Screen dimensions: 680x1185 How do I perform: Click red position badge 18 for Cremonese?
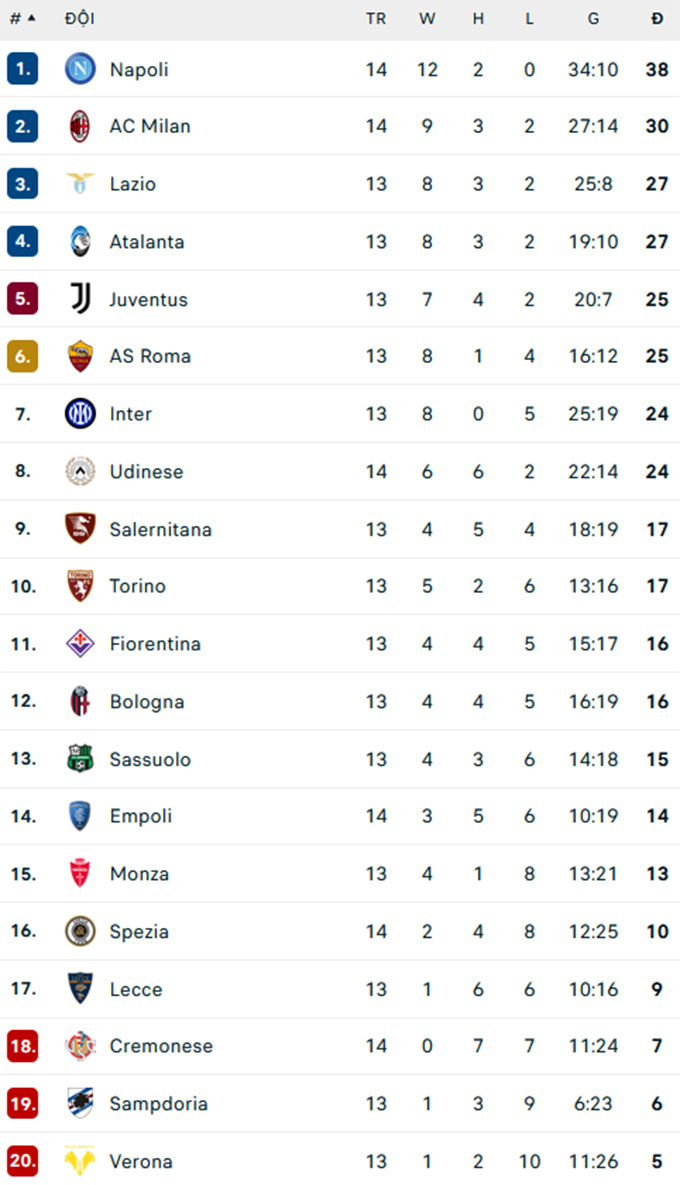point(22,1046)
